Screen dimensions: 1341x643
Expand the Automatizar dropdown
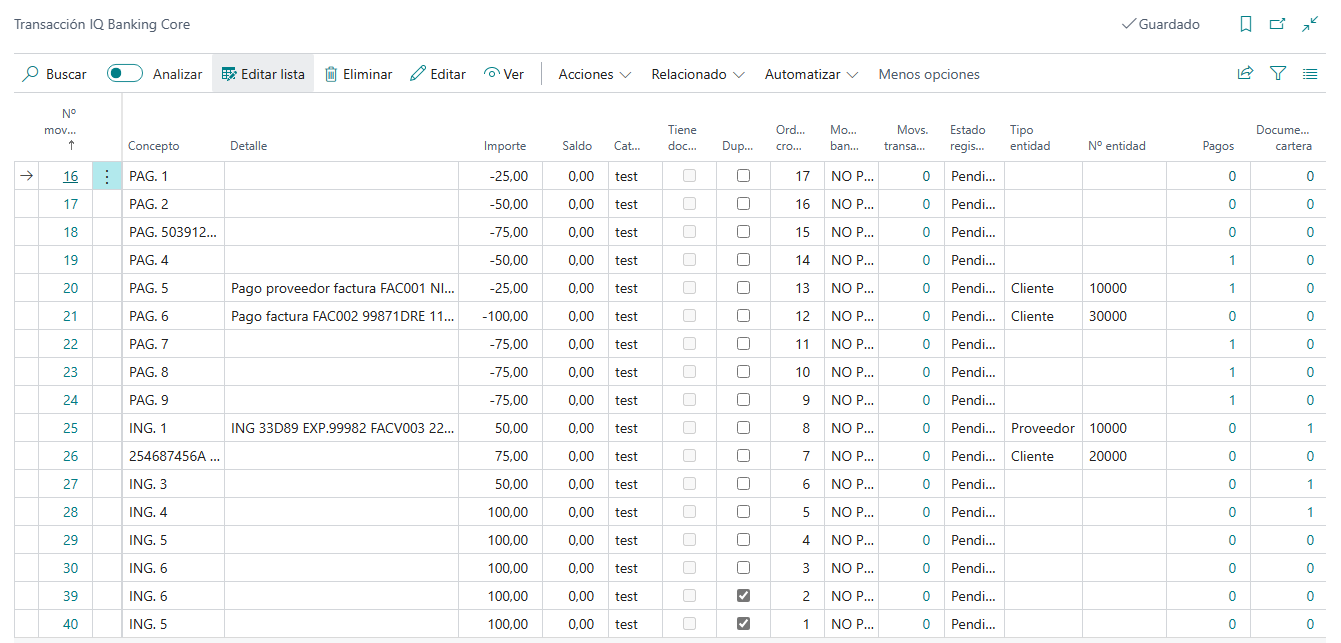pyautogui.click(x=811, y=74)
